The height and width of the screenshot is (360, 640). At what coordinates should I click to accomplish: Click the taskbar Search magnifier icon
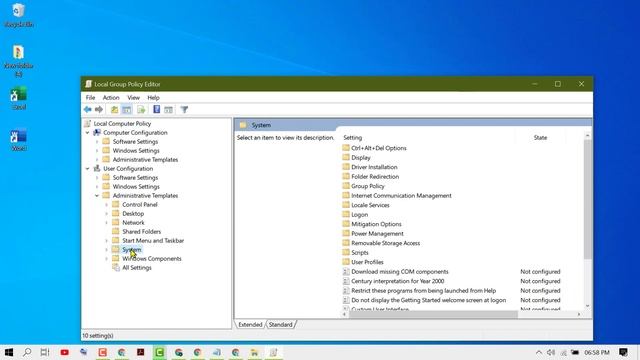point(27,352)
